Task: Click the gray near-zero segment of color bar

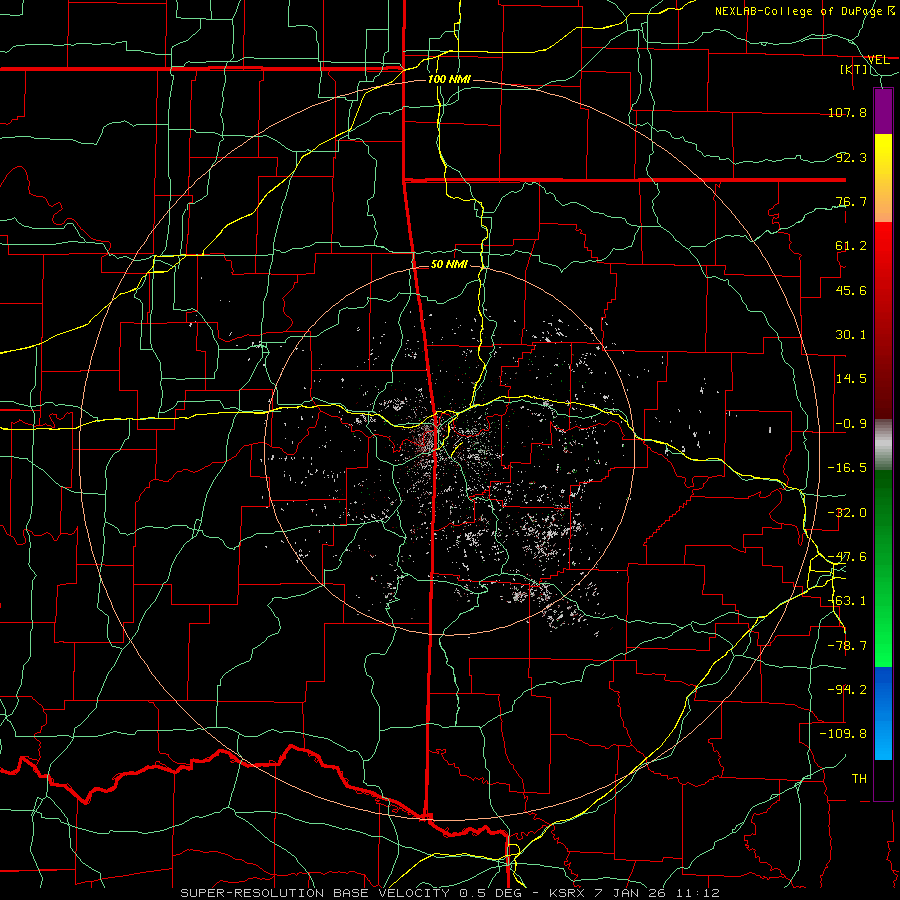Action: (x=883, y=445)
